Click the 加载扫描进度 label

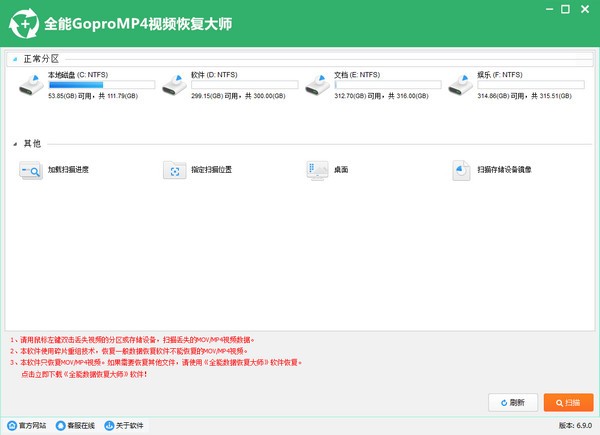[68, 169]
